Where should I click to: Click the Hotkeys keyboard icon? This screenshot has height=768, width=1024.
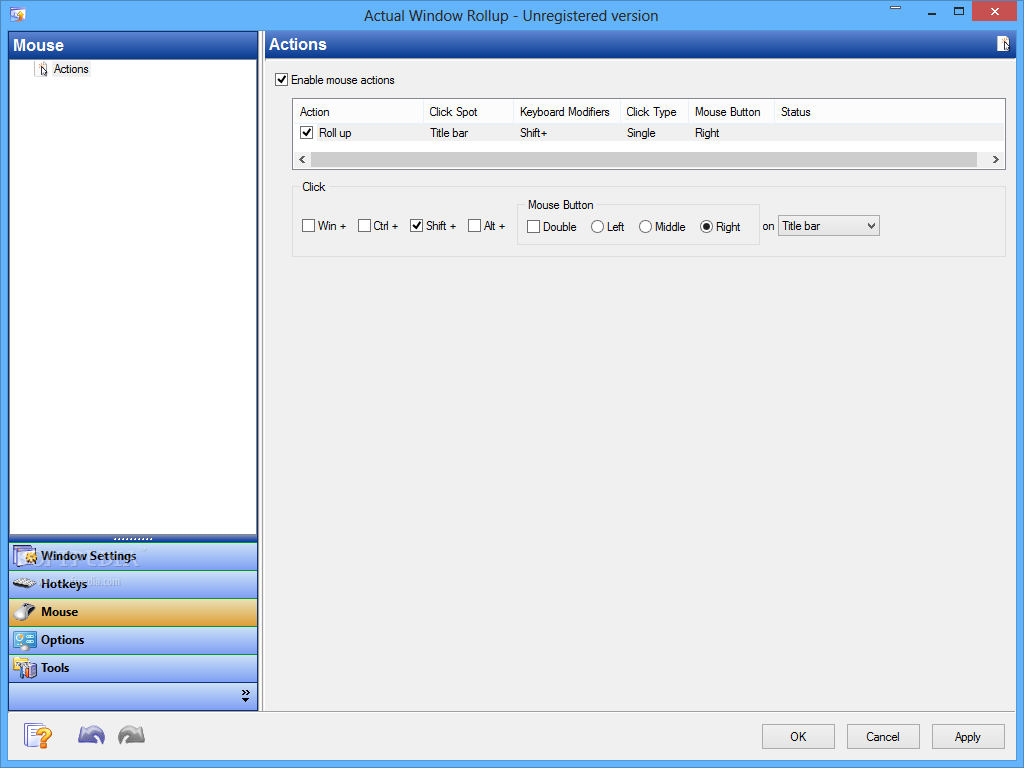(x=25, y=583)
